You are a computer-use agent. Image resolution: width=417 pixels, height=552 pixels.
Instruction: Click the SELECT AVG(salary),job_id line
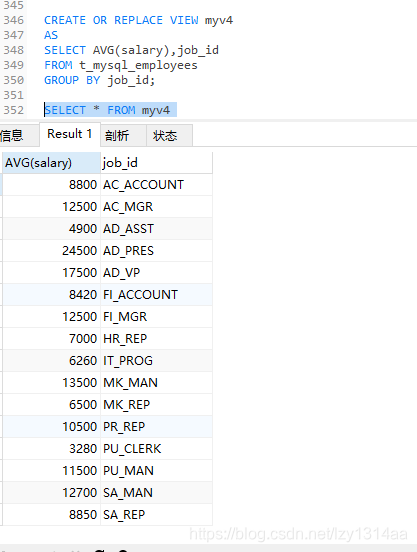pos(131,50)
